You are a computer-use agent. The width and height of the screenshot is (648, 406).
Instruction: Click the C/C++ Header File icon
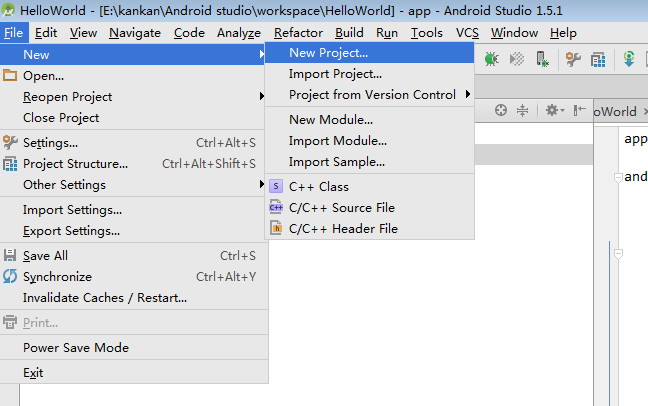tap(276, 228)
